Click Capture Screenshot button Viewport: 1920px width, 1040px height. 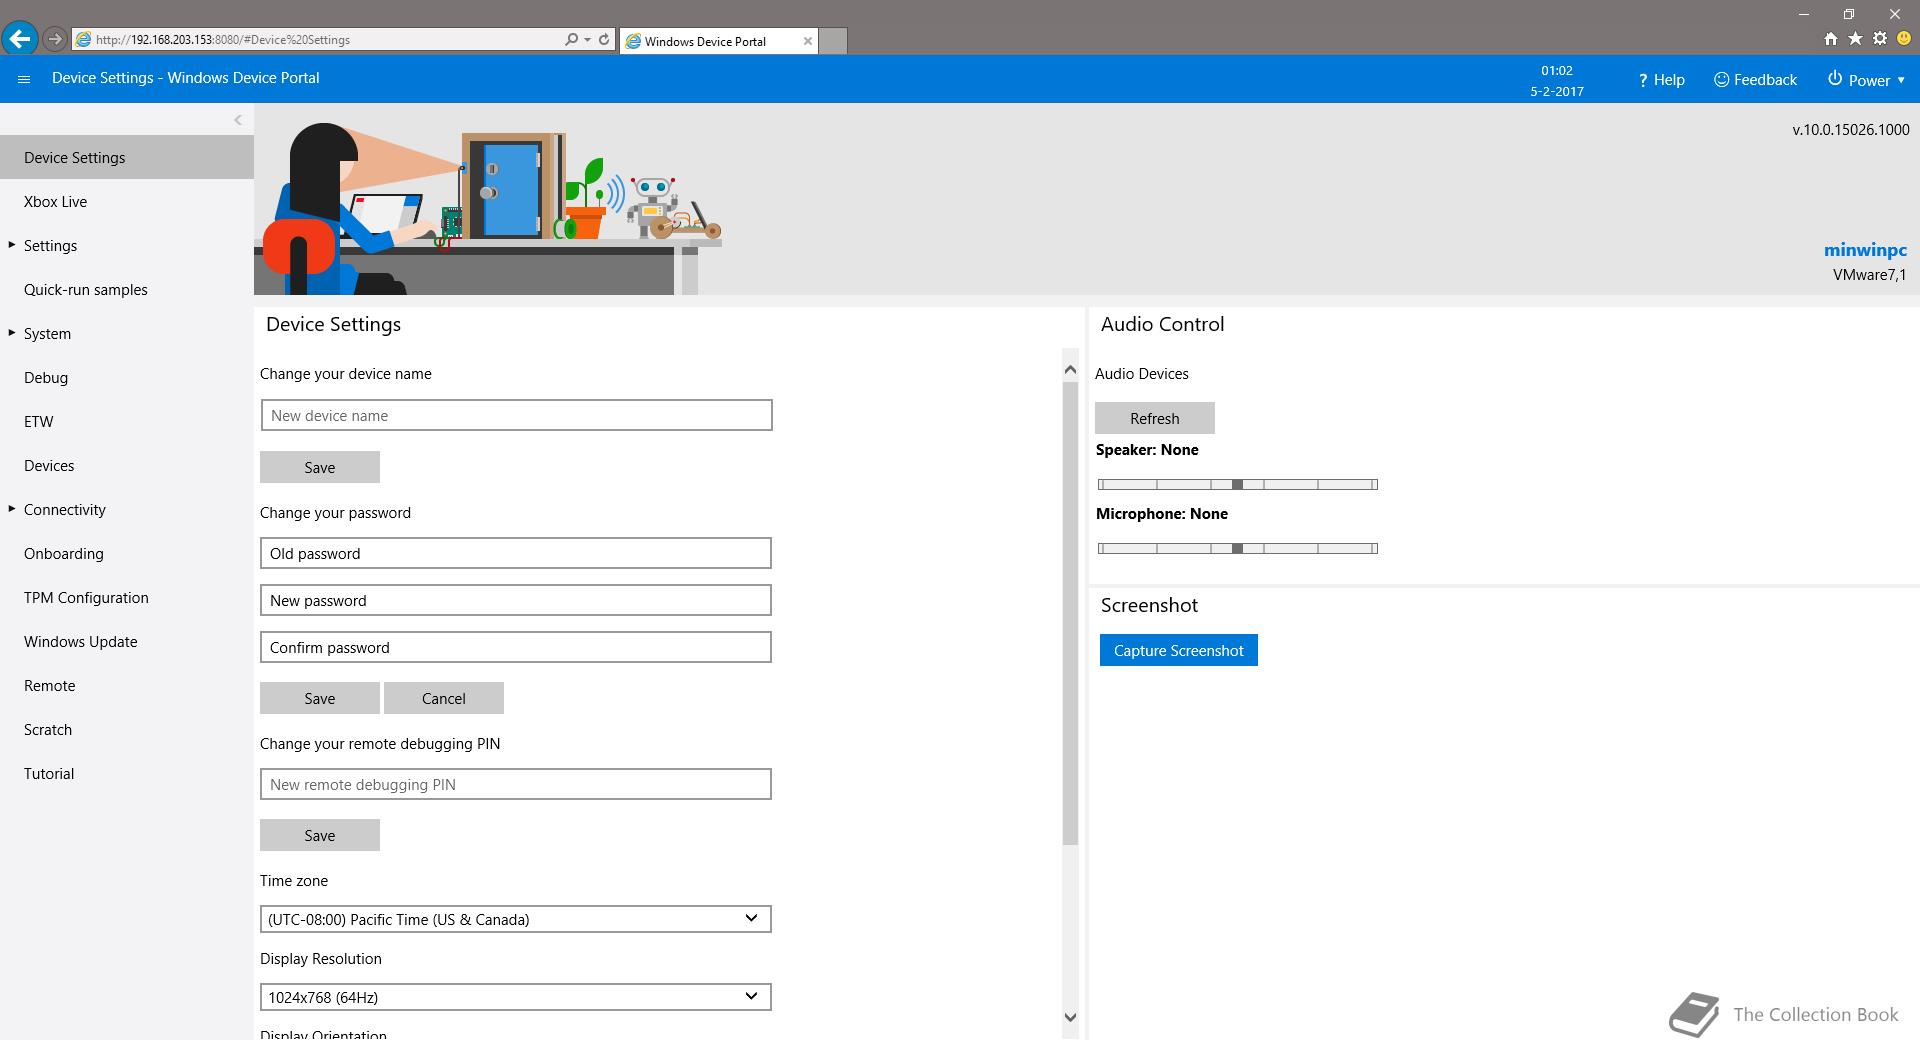coord(1179,650)
